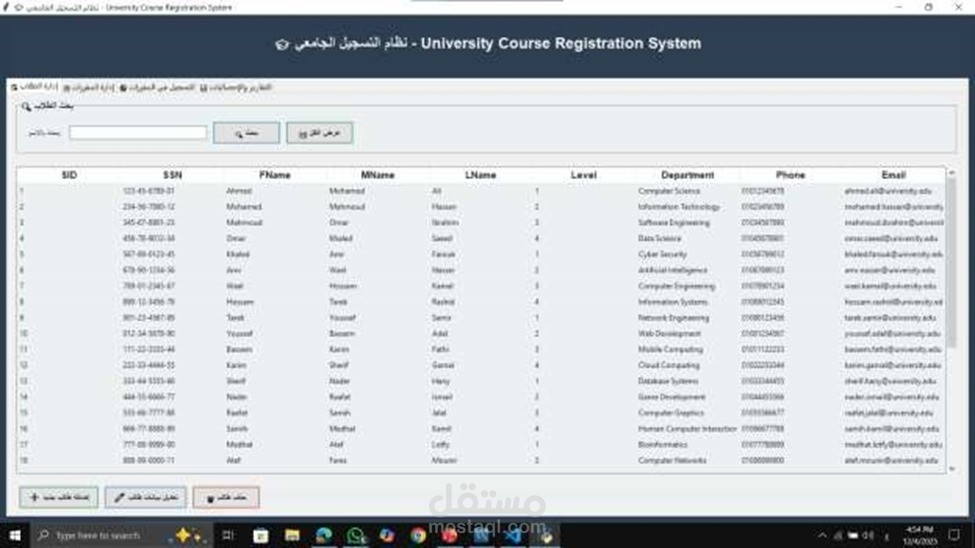Open Visual Studio Code from the taskbar
The width and height of the screenshot is (975, 548).
(x=513, y=536)
